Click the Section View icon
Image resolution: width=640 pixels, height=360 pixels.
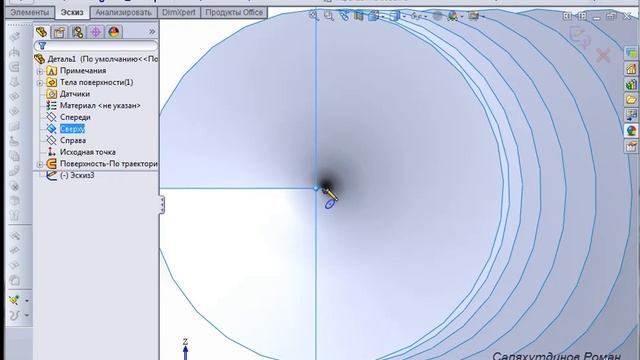coord(359,16)
